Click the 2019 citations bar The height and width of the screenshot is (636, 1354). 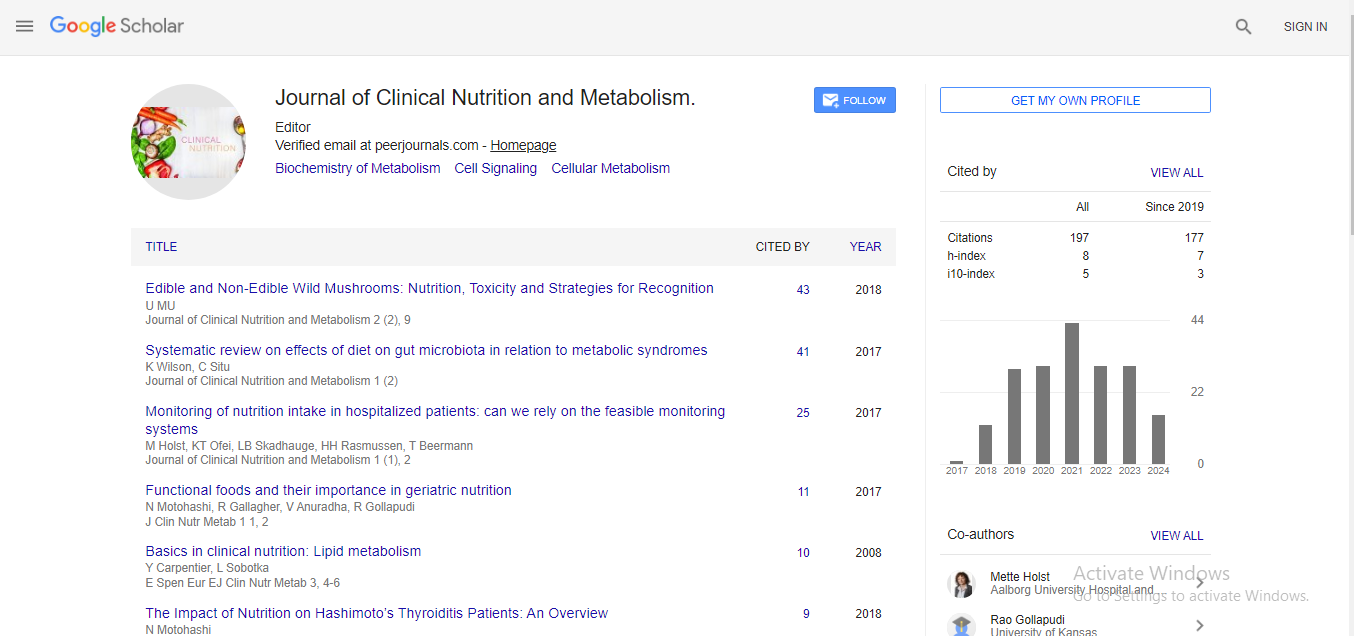point(1014,416)
